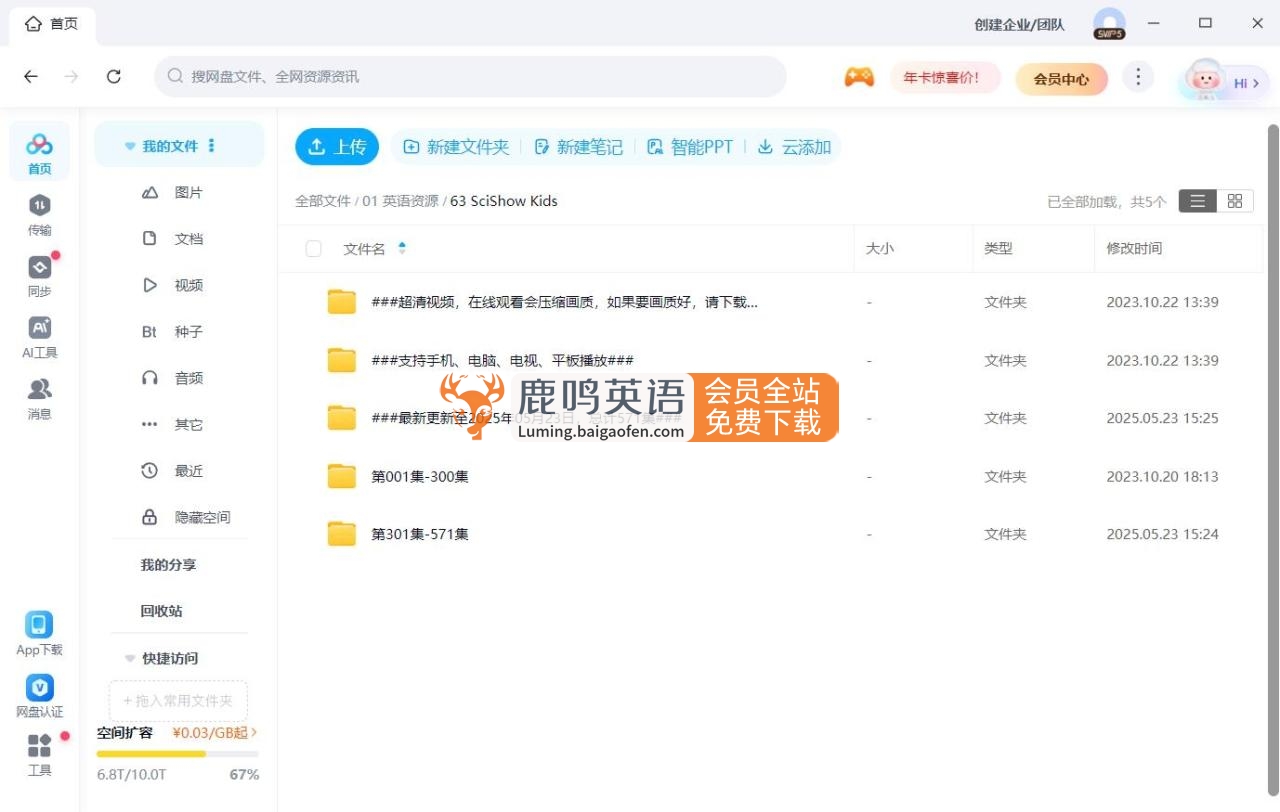Collapse the 快捷访问 section
This screenshot has width=1280, height=812.
[130, 659]
